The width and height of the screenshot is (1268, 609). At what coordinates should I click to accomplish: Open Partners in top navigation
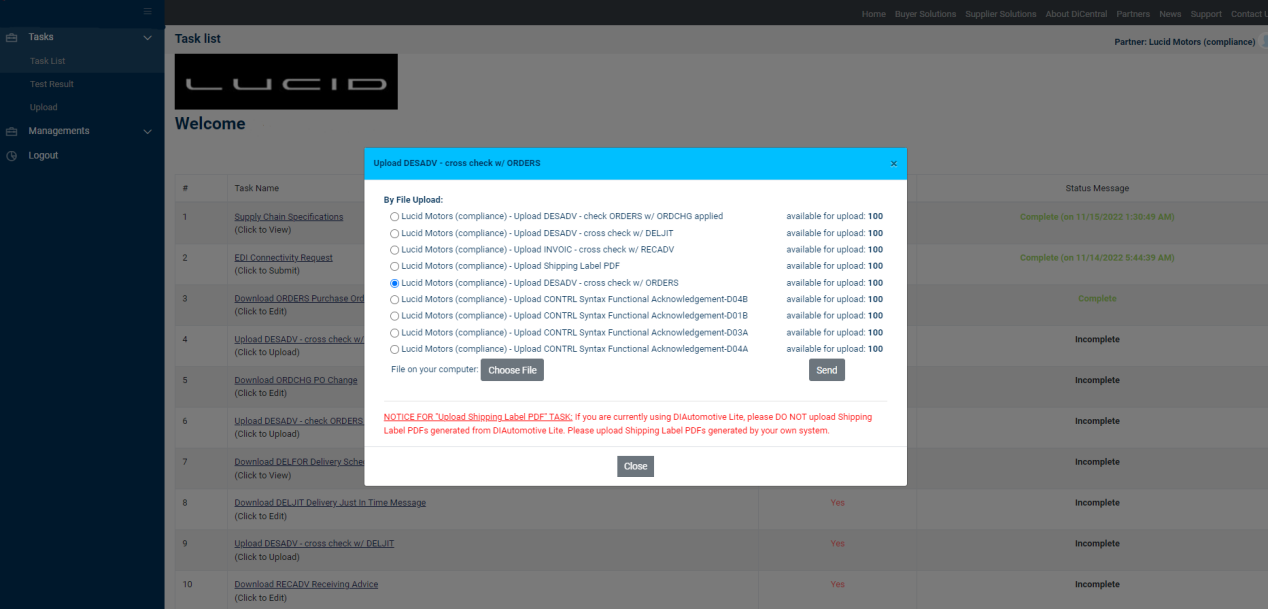click(1133, 14)
